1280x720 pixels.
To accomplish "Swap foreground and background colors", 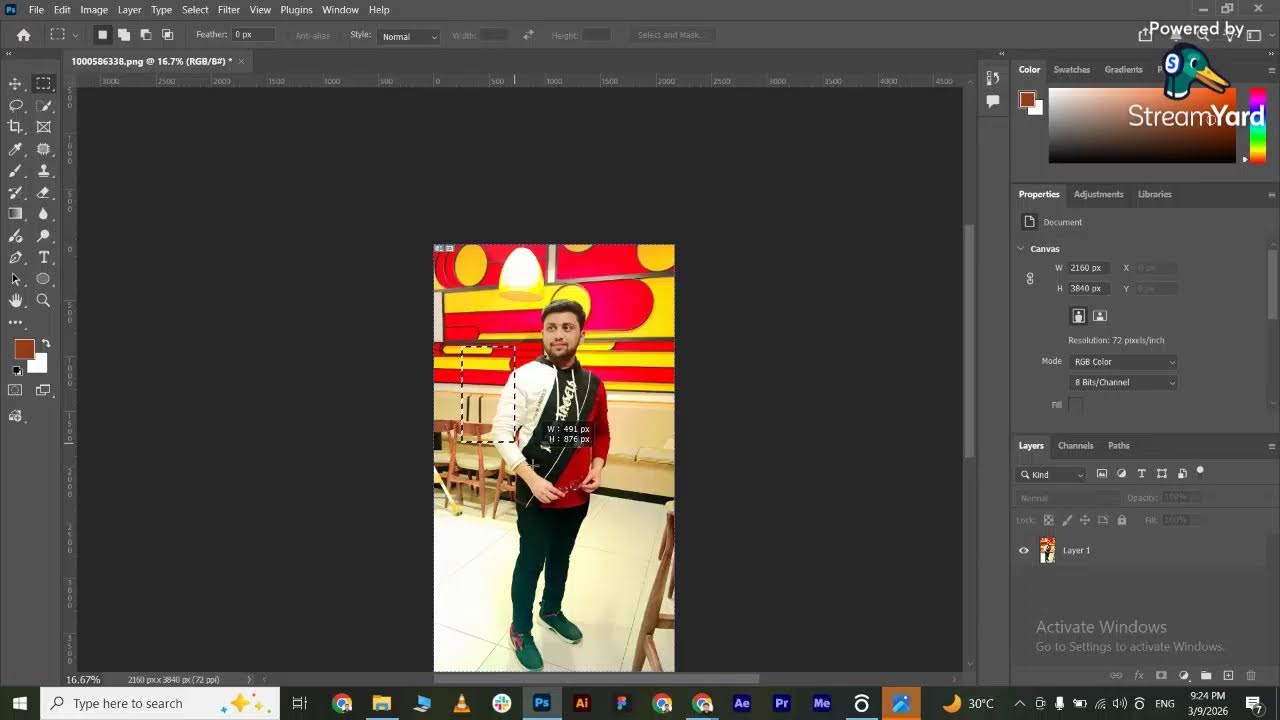I will 46,343.
